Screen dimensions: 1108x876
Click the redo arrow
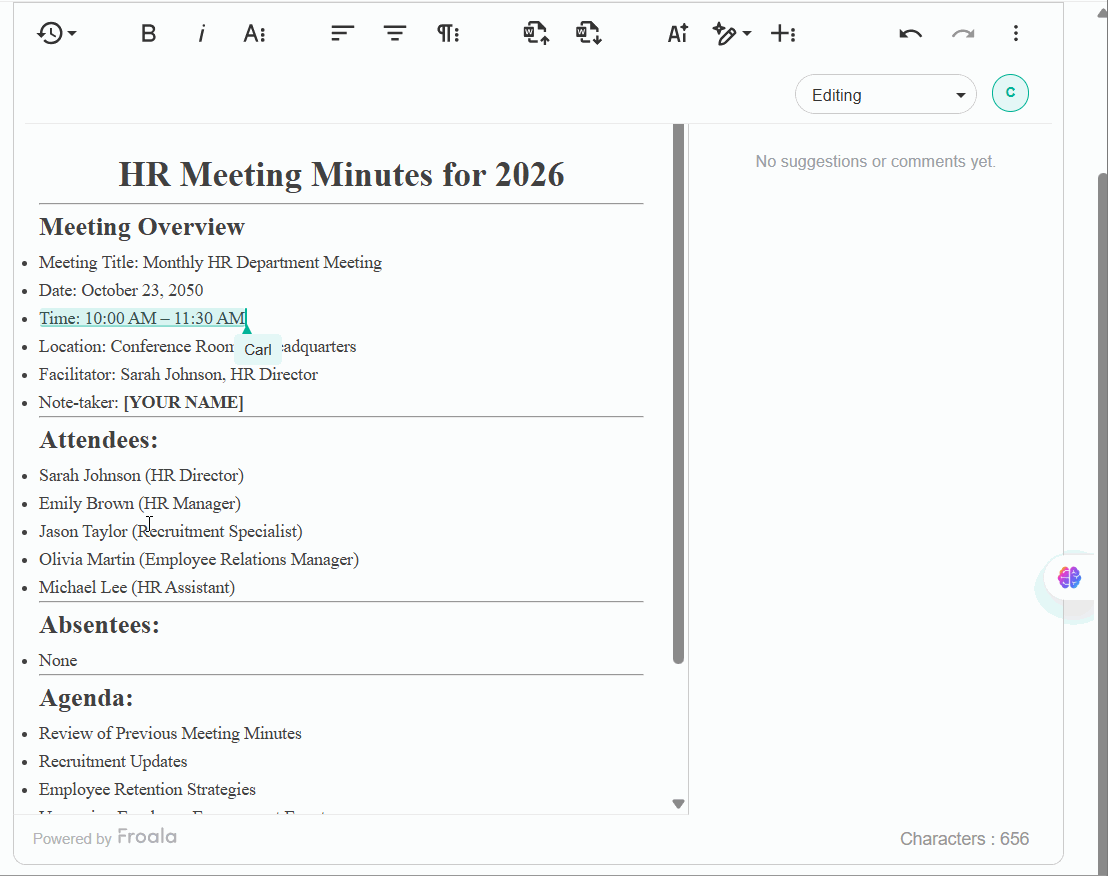(963, 33)
